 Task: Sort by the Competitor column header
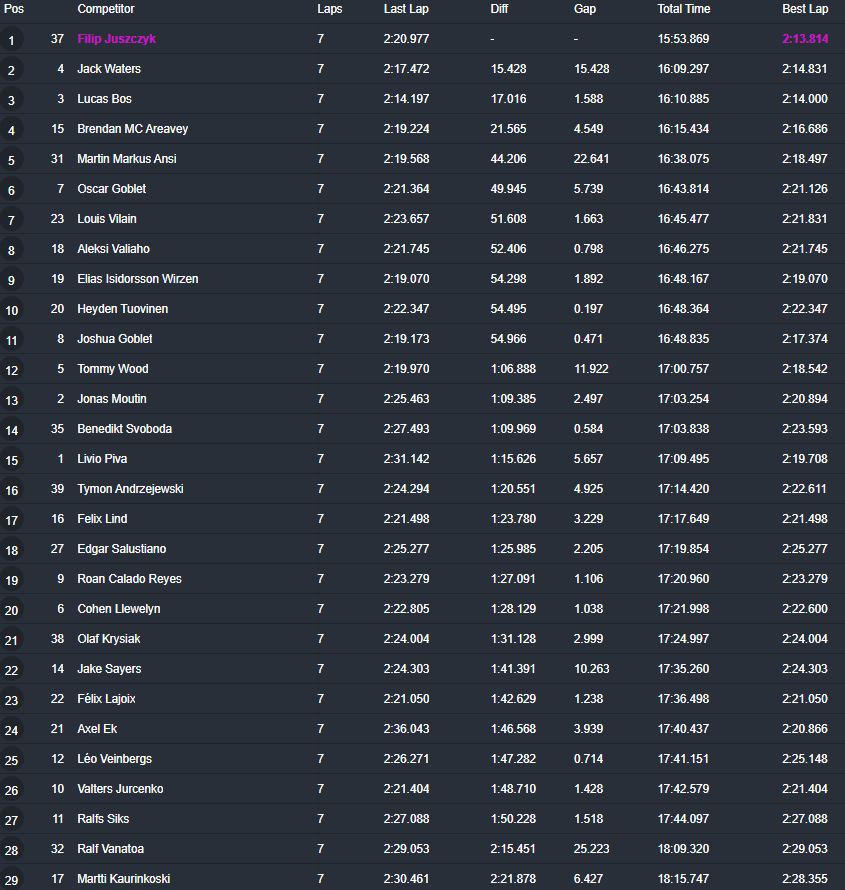coord(106,9)
